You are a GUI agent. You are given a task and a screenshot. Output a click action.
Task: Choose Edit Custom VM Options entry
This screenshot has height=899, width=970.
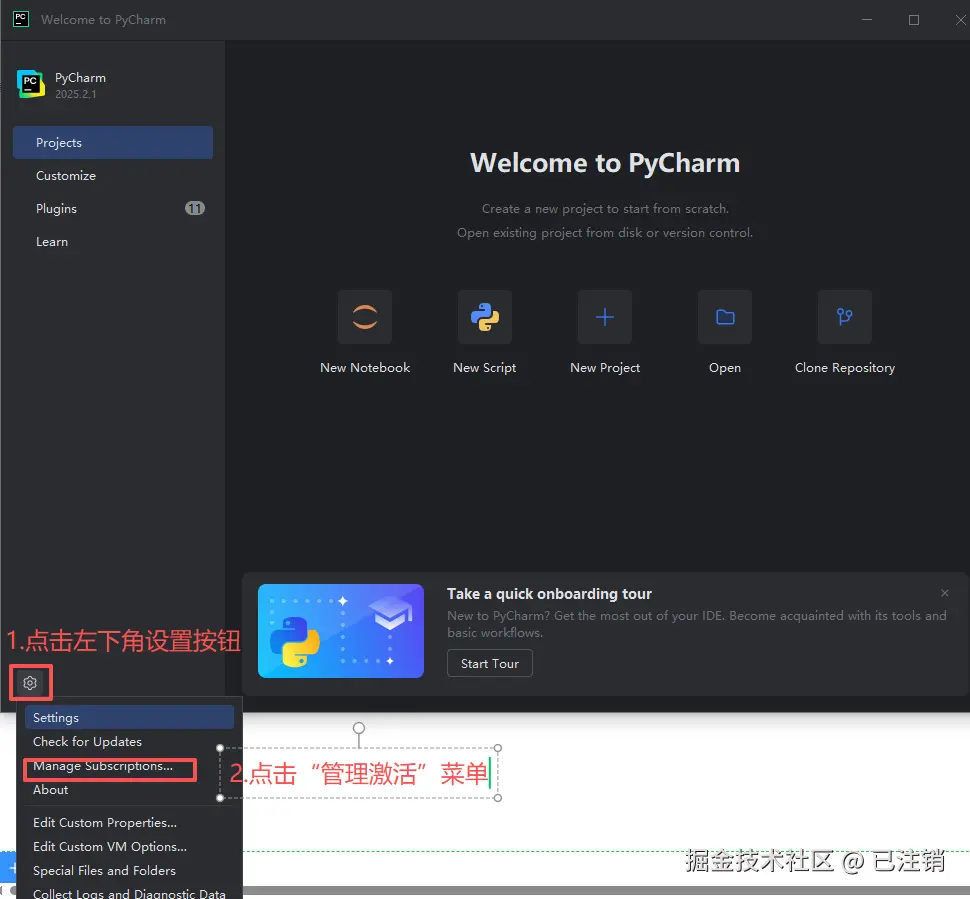coord(129,846)
